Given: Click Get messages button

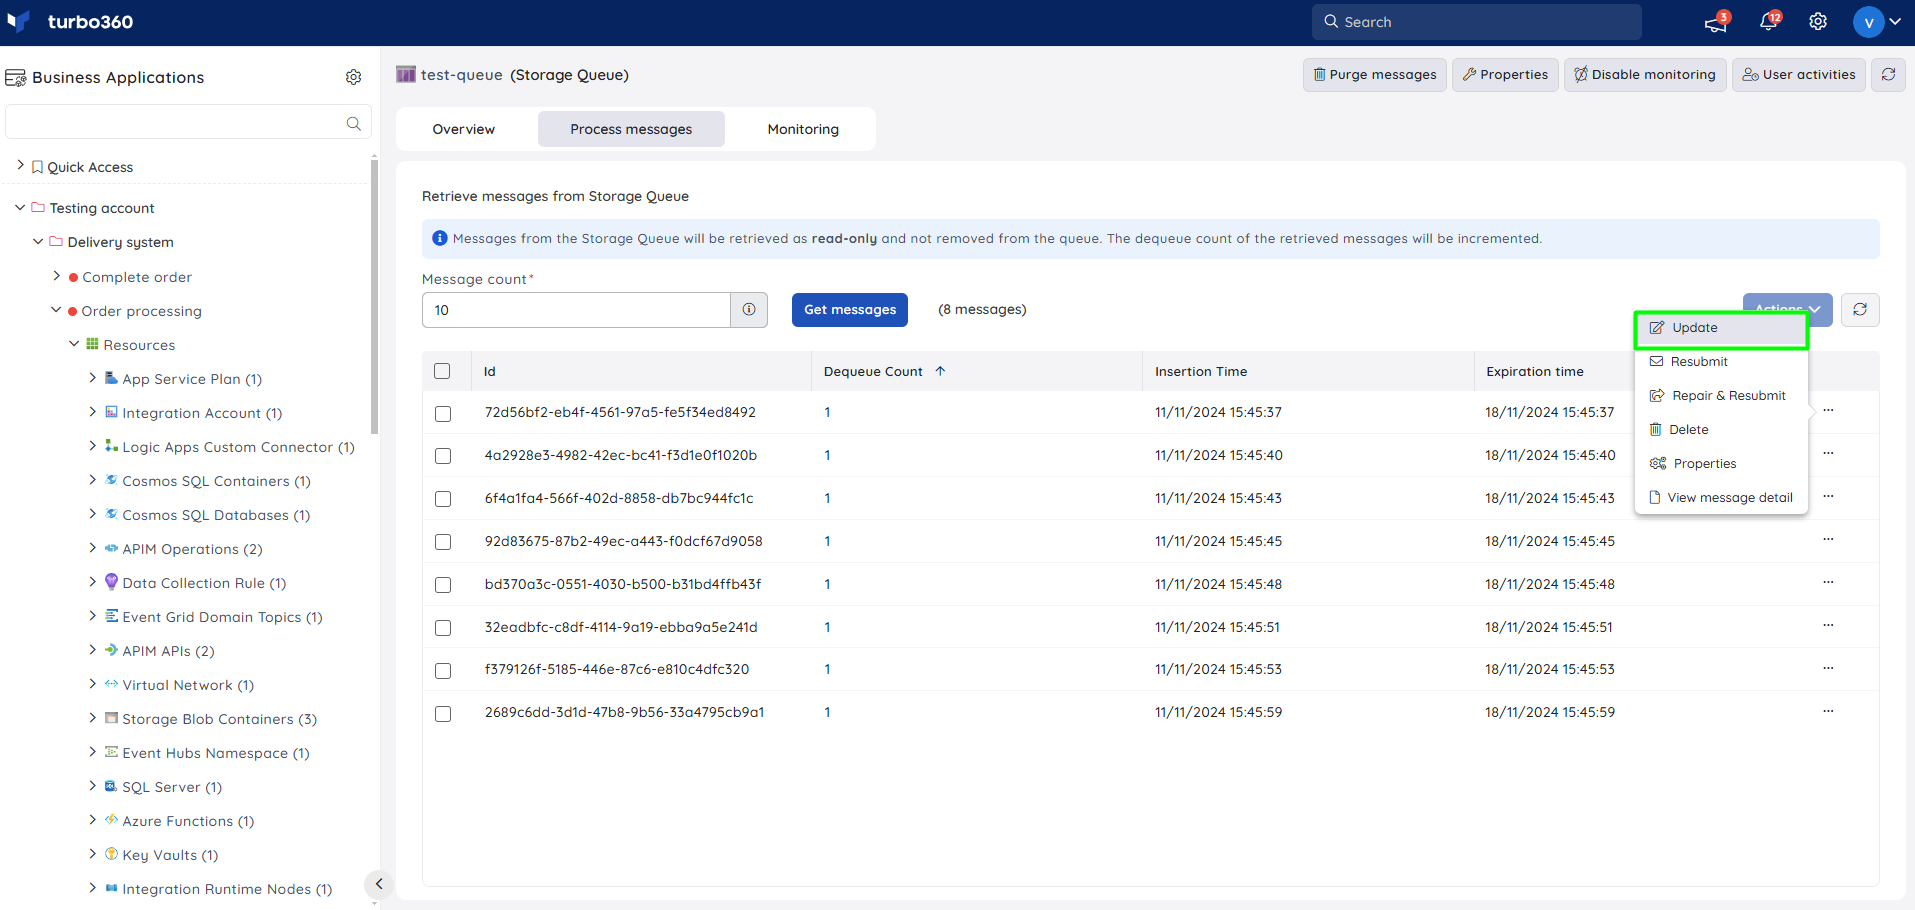Looking at the screenshot, I should tap(850, 310).
